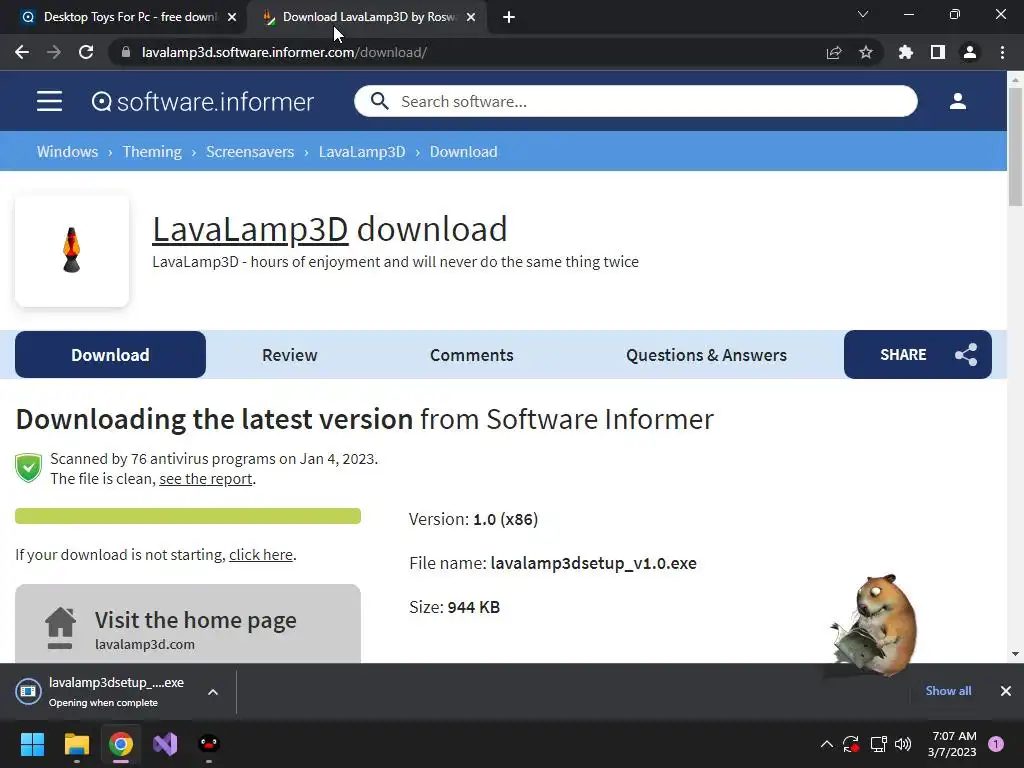
Task: Open Chrome three-dot menu
Action: click(x=1002, y=52)
